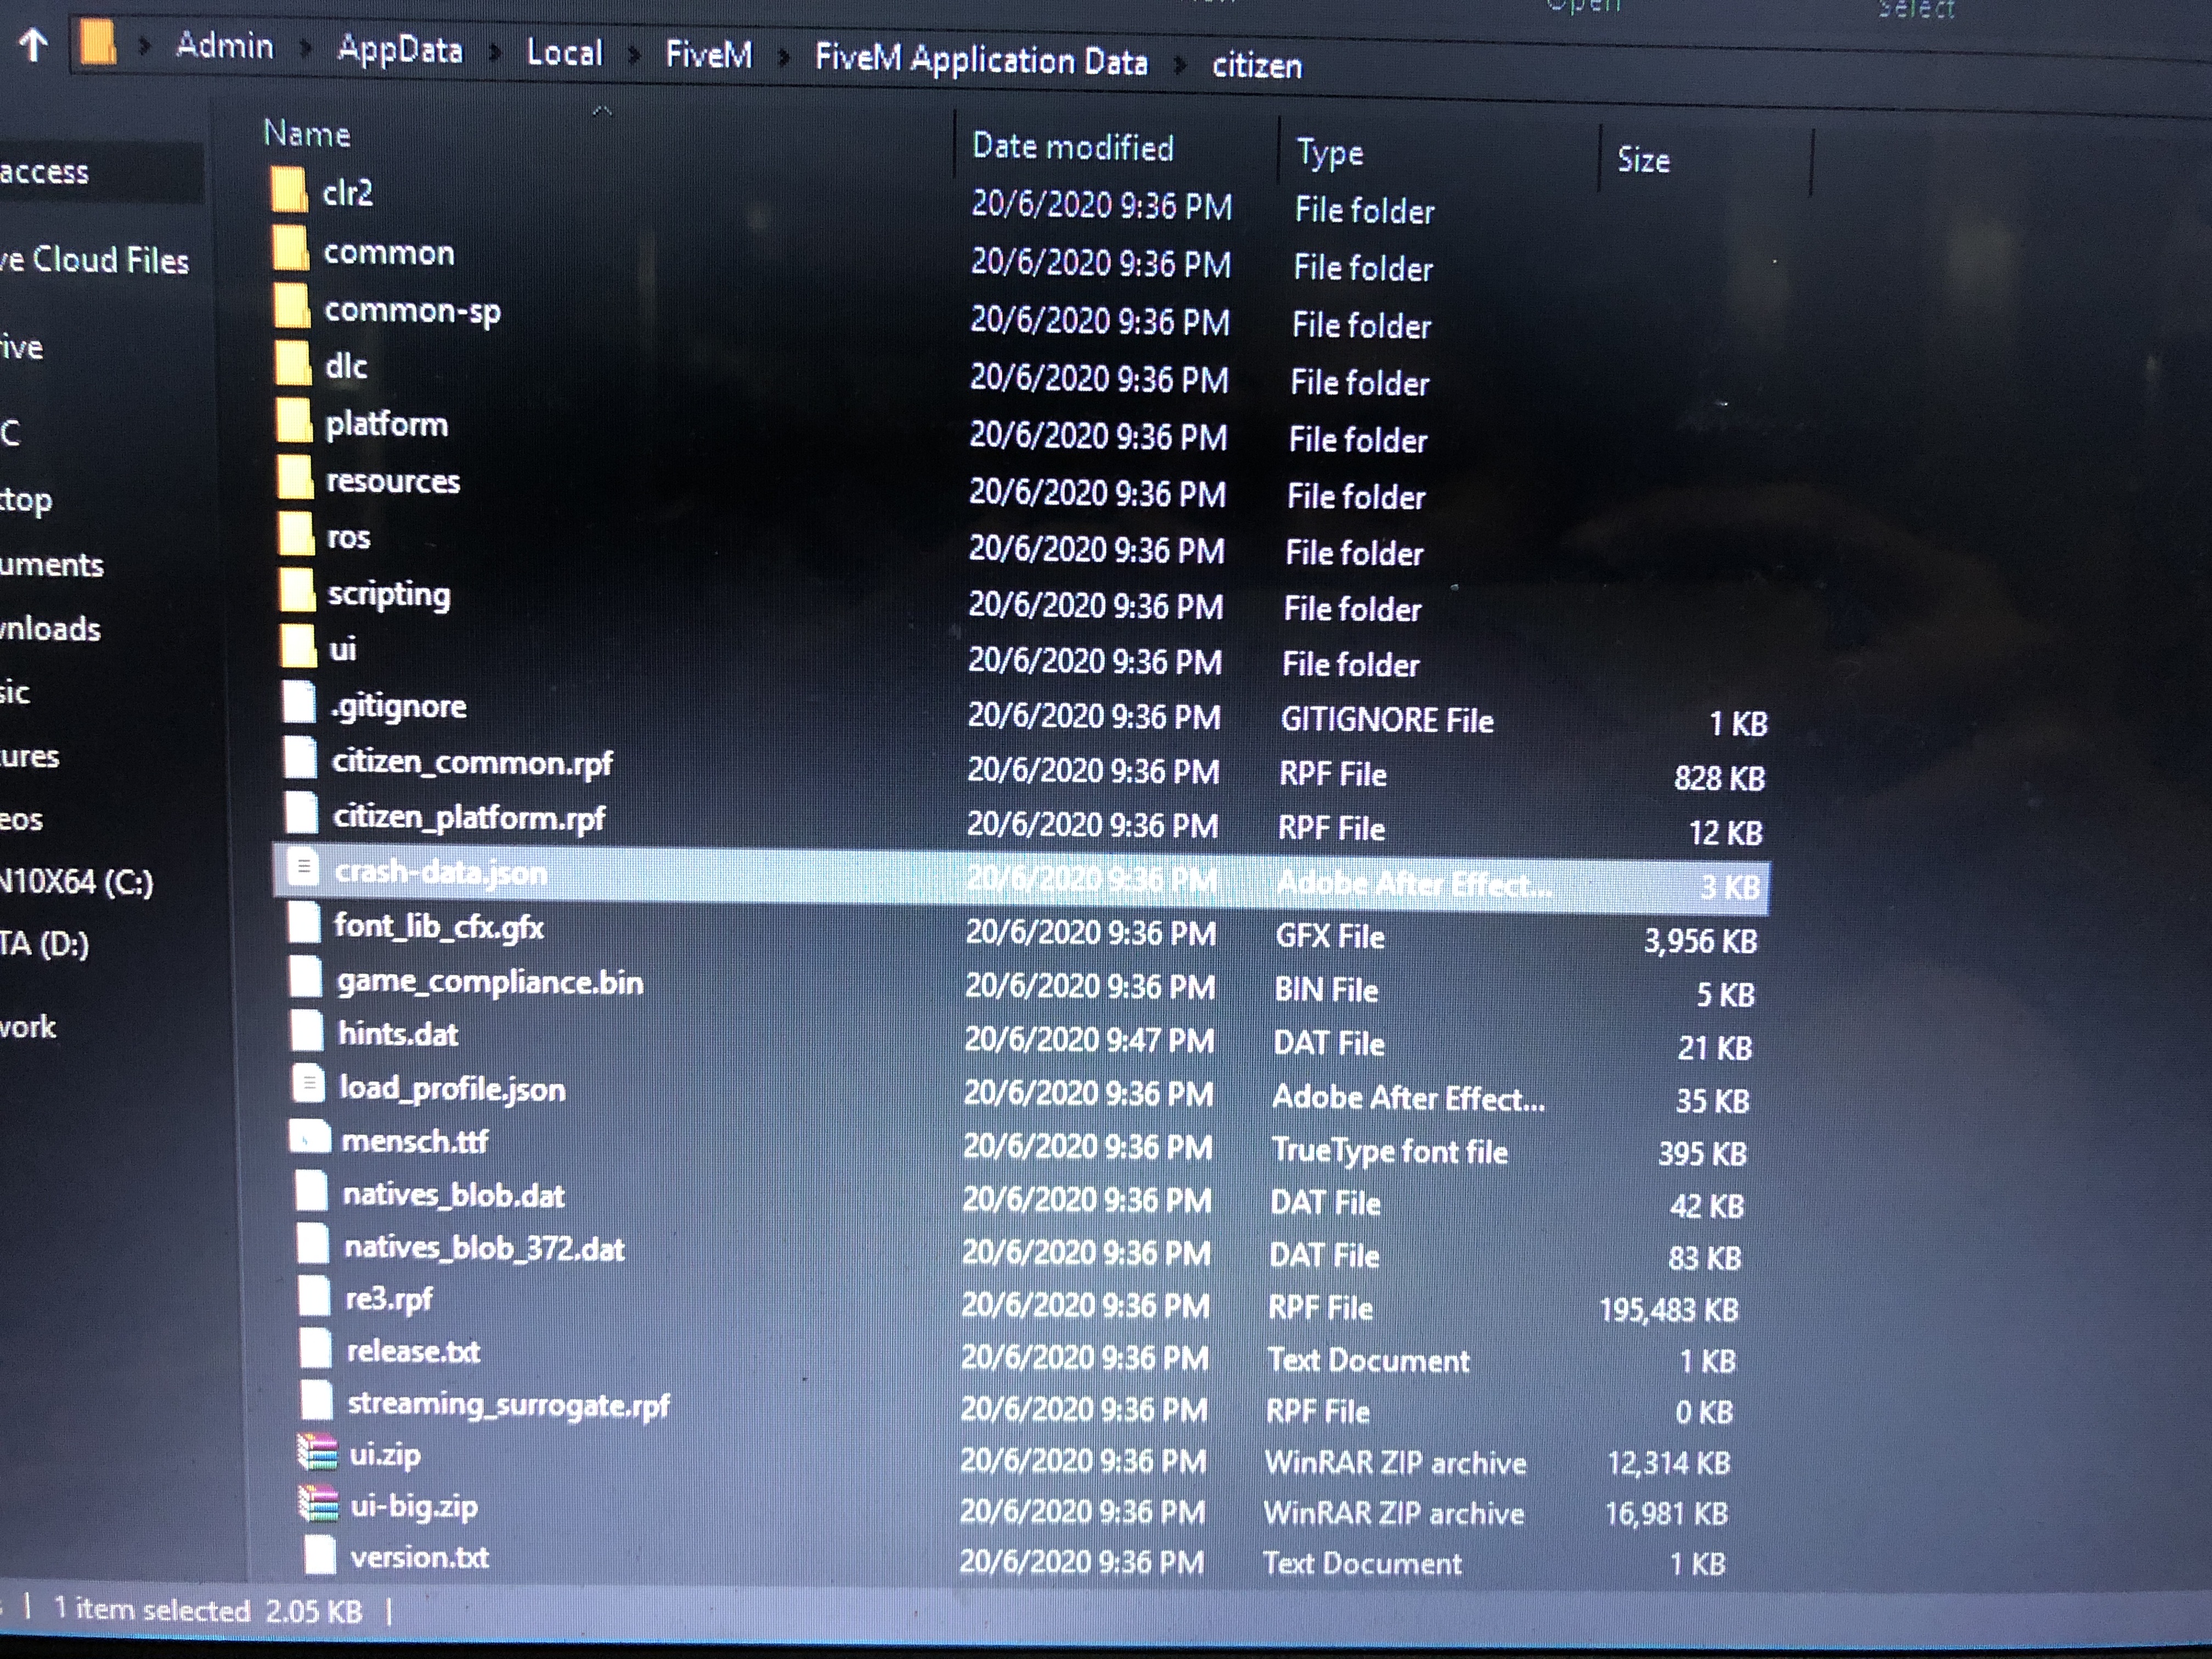Click the citizen_common.rpf file icon
2212x1659 pixels.
[300, 757]
